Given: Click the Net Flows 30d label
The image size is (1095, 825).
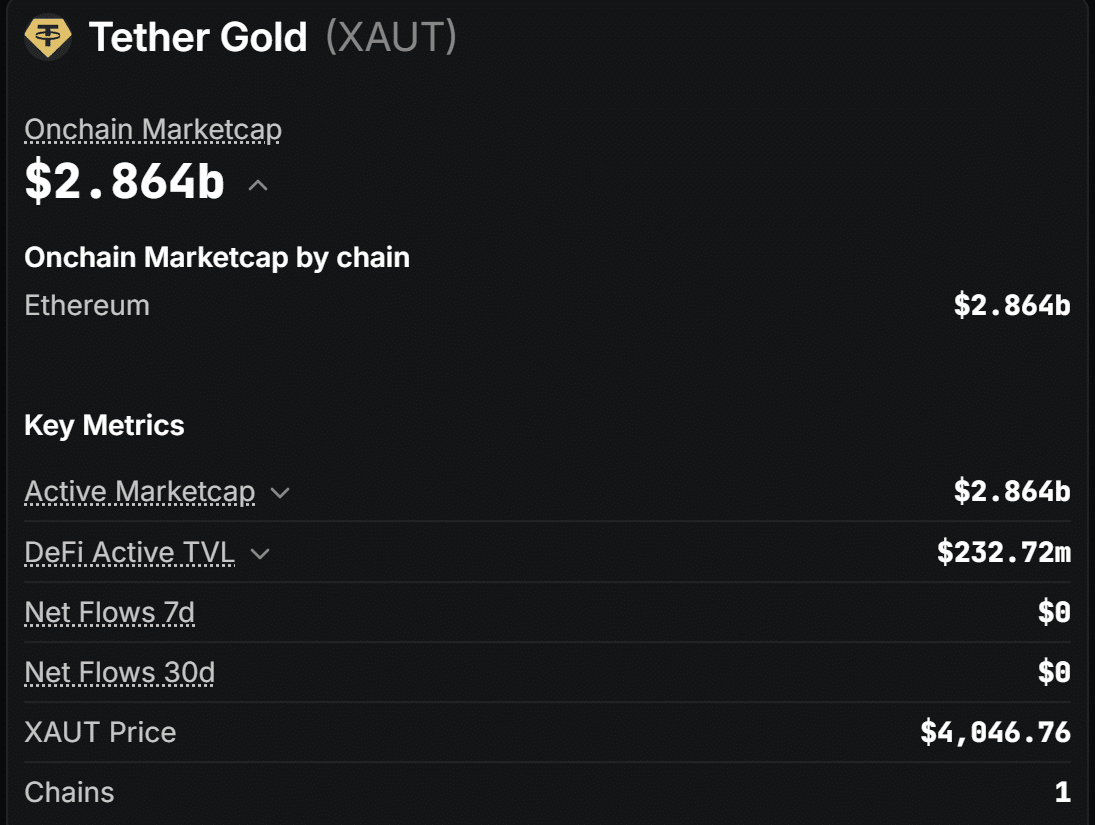Looking at the screenshot, I should pyautogui.click(x=119, y=673).
